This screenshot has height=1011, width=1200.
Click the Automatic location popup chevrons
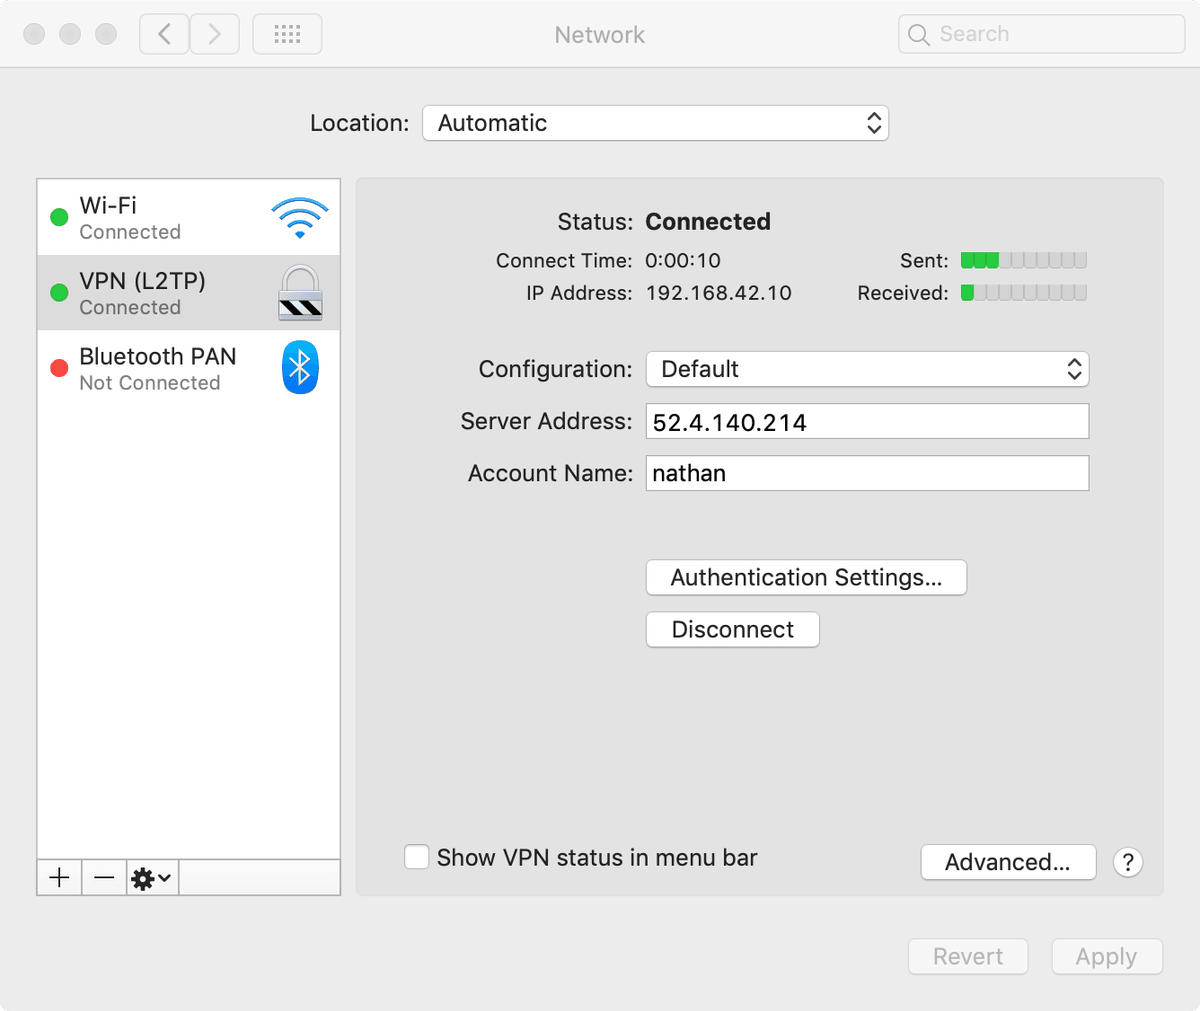coord(874,122)
